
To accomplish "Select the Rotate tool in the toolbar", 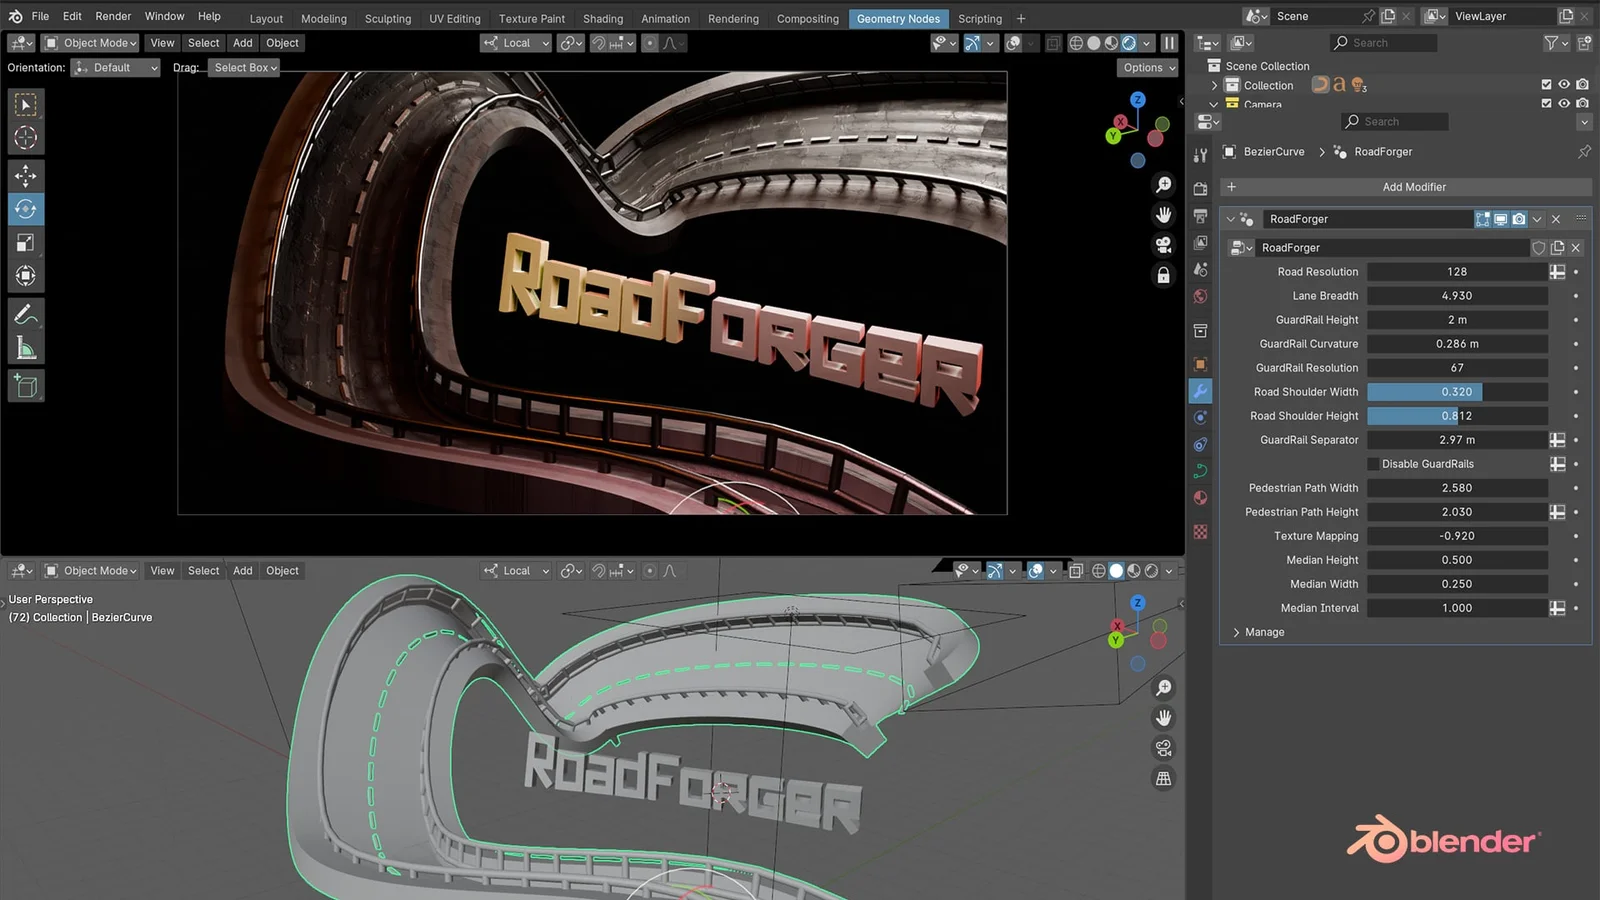I will (25, 208).
